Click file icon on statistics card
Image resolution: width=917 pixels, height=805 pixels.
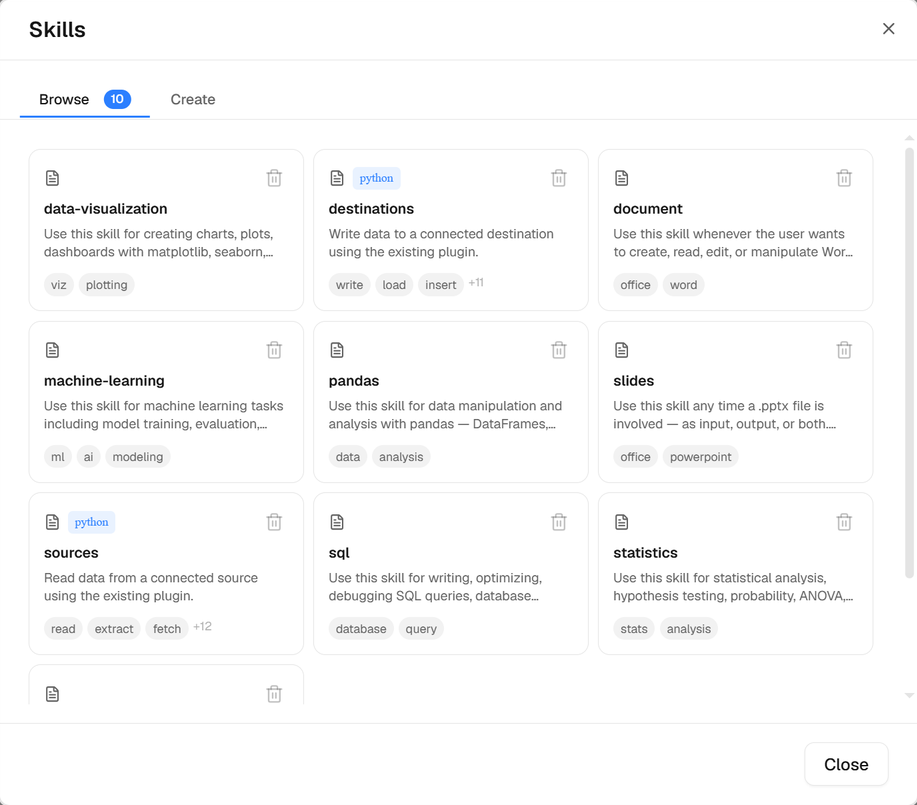622,522
